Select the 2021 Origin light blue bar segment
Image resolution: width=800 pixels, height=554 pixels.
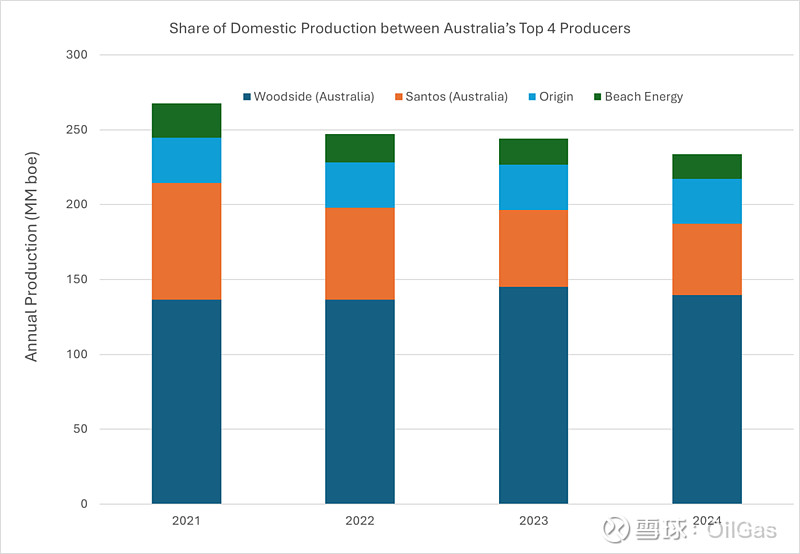(187, 160)
